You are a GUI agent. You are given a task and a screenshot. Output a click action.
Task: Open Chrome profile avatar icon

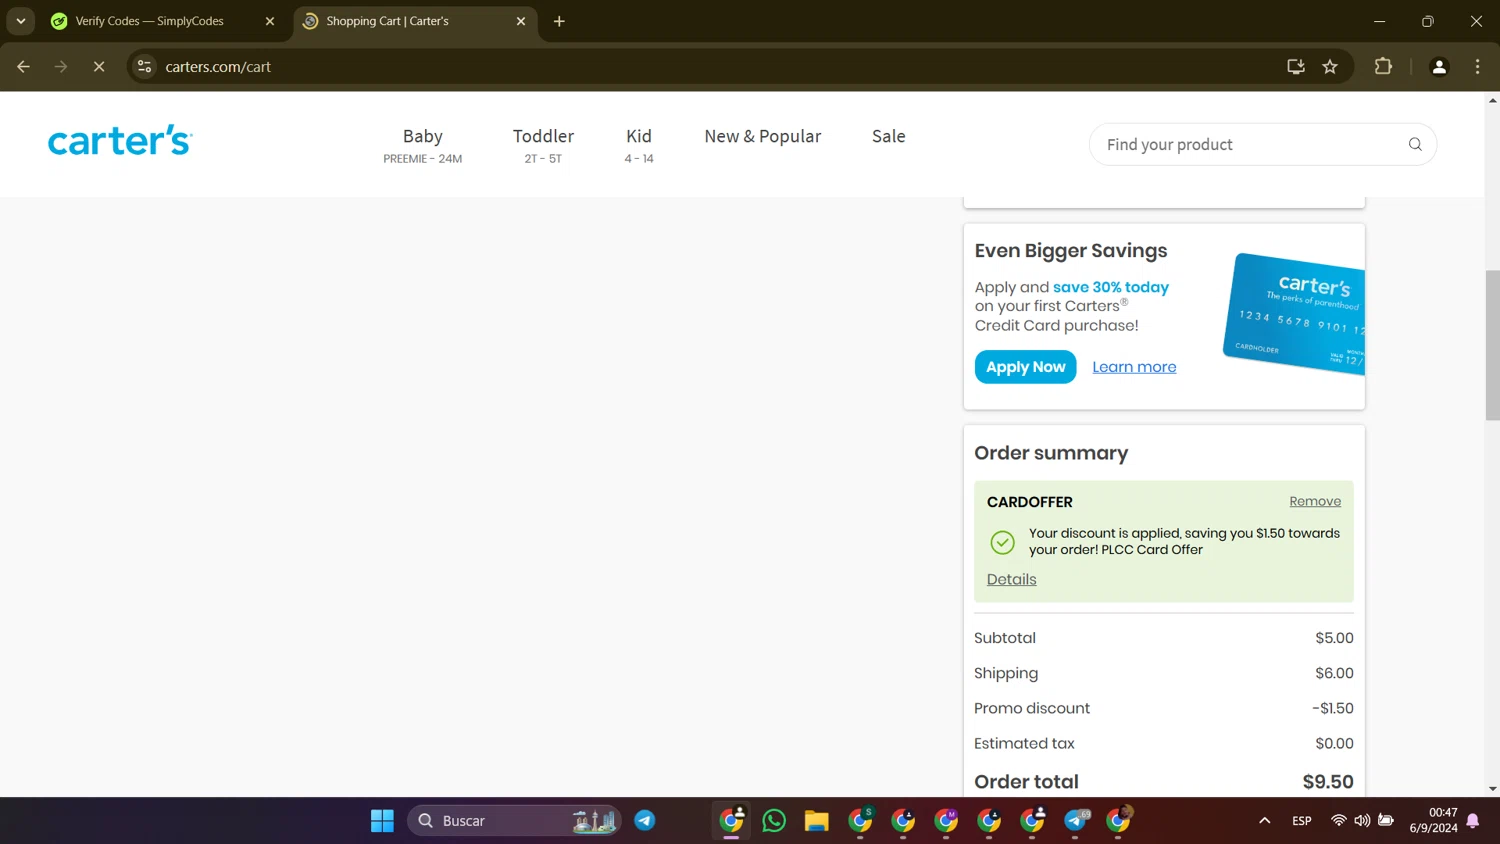tap(1439, 67)
